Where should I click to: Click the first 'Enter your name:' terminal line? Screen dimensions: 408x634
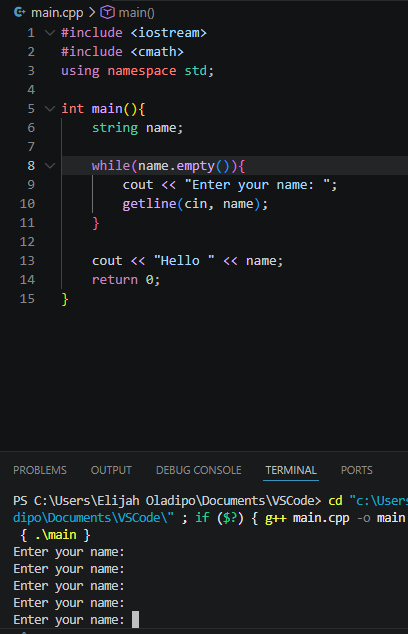(69, 552)
